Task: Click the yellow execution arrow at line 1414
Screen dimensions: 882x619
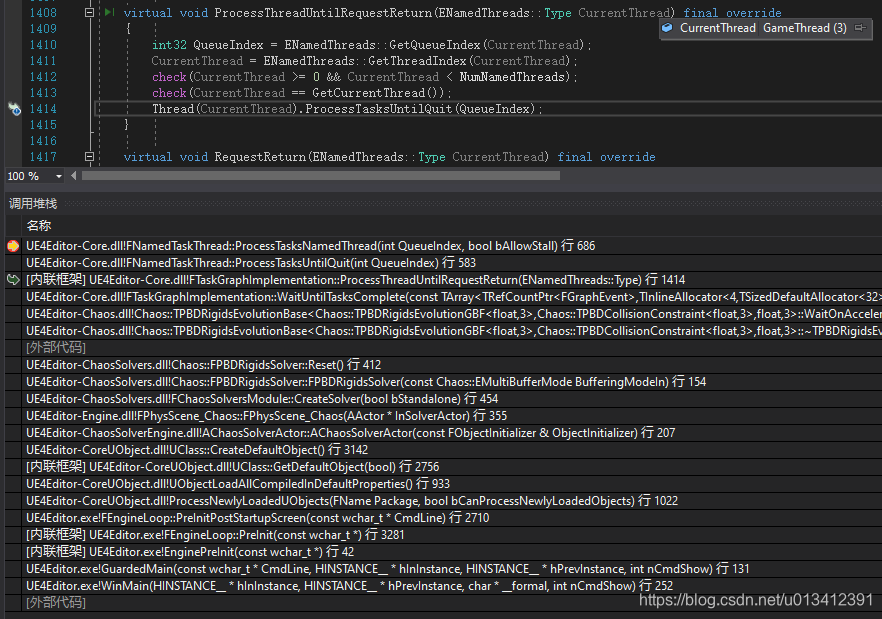Action: [x=14, y=108]
